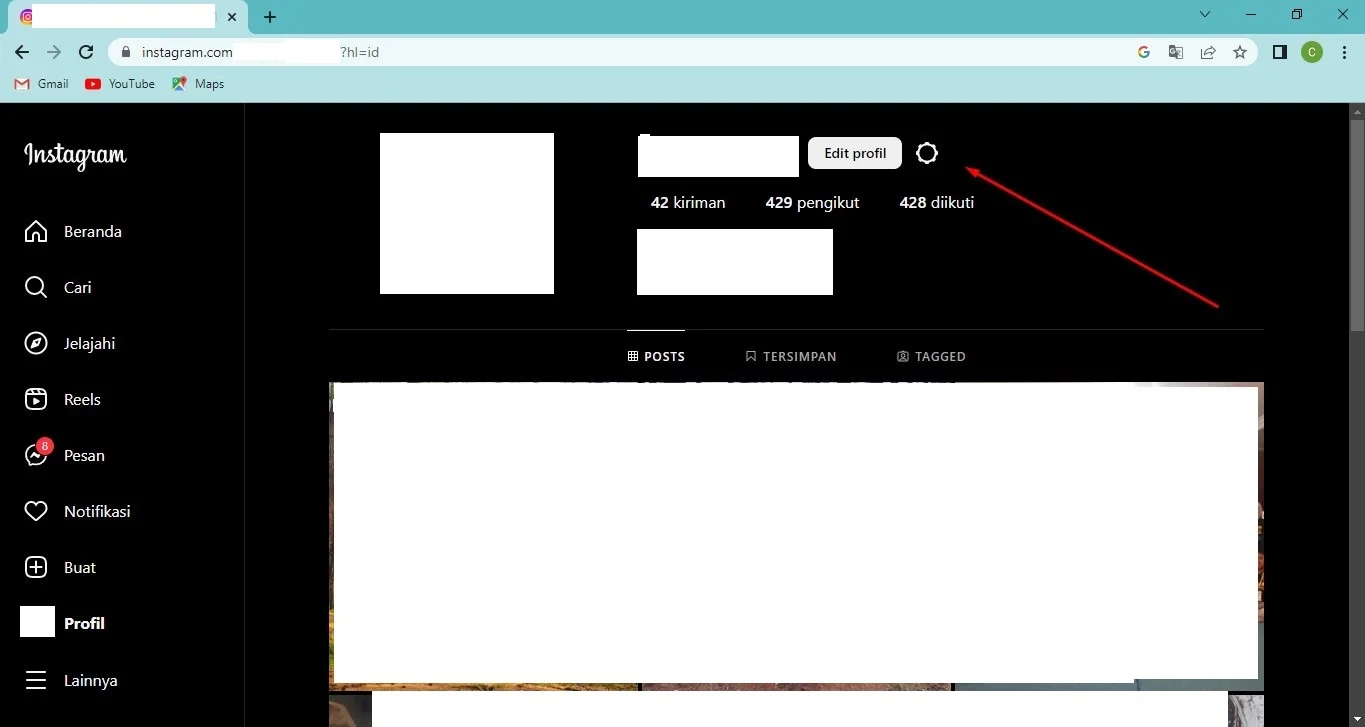The width and height of the screenshot is (1365, 727).
Task: Switch to the TAGGED tab
Action: click(x=931, y=356)
